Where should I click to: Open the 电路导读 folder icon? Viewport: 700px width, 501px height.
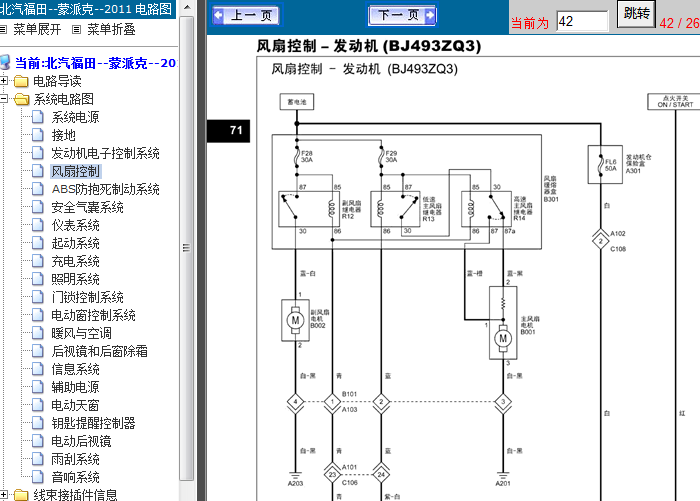point(21,81)
